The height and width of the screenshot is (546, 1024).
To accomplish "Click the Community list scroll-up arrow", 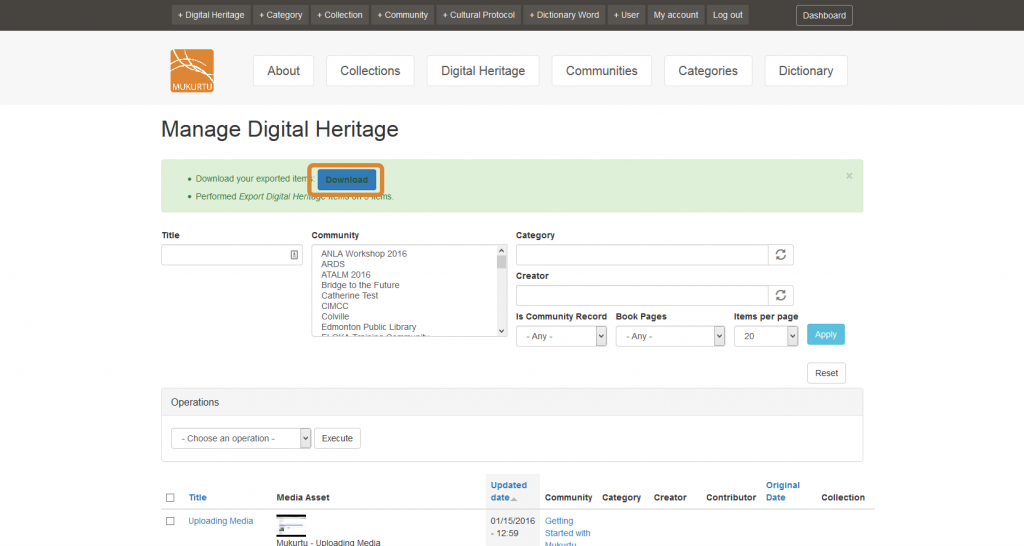I will pos(502,251).
